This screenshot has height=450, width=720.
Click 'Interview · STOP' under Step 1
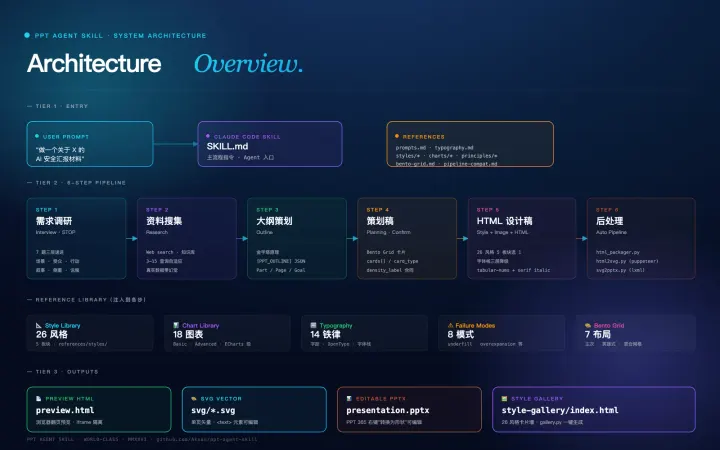point(55,232)
